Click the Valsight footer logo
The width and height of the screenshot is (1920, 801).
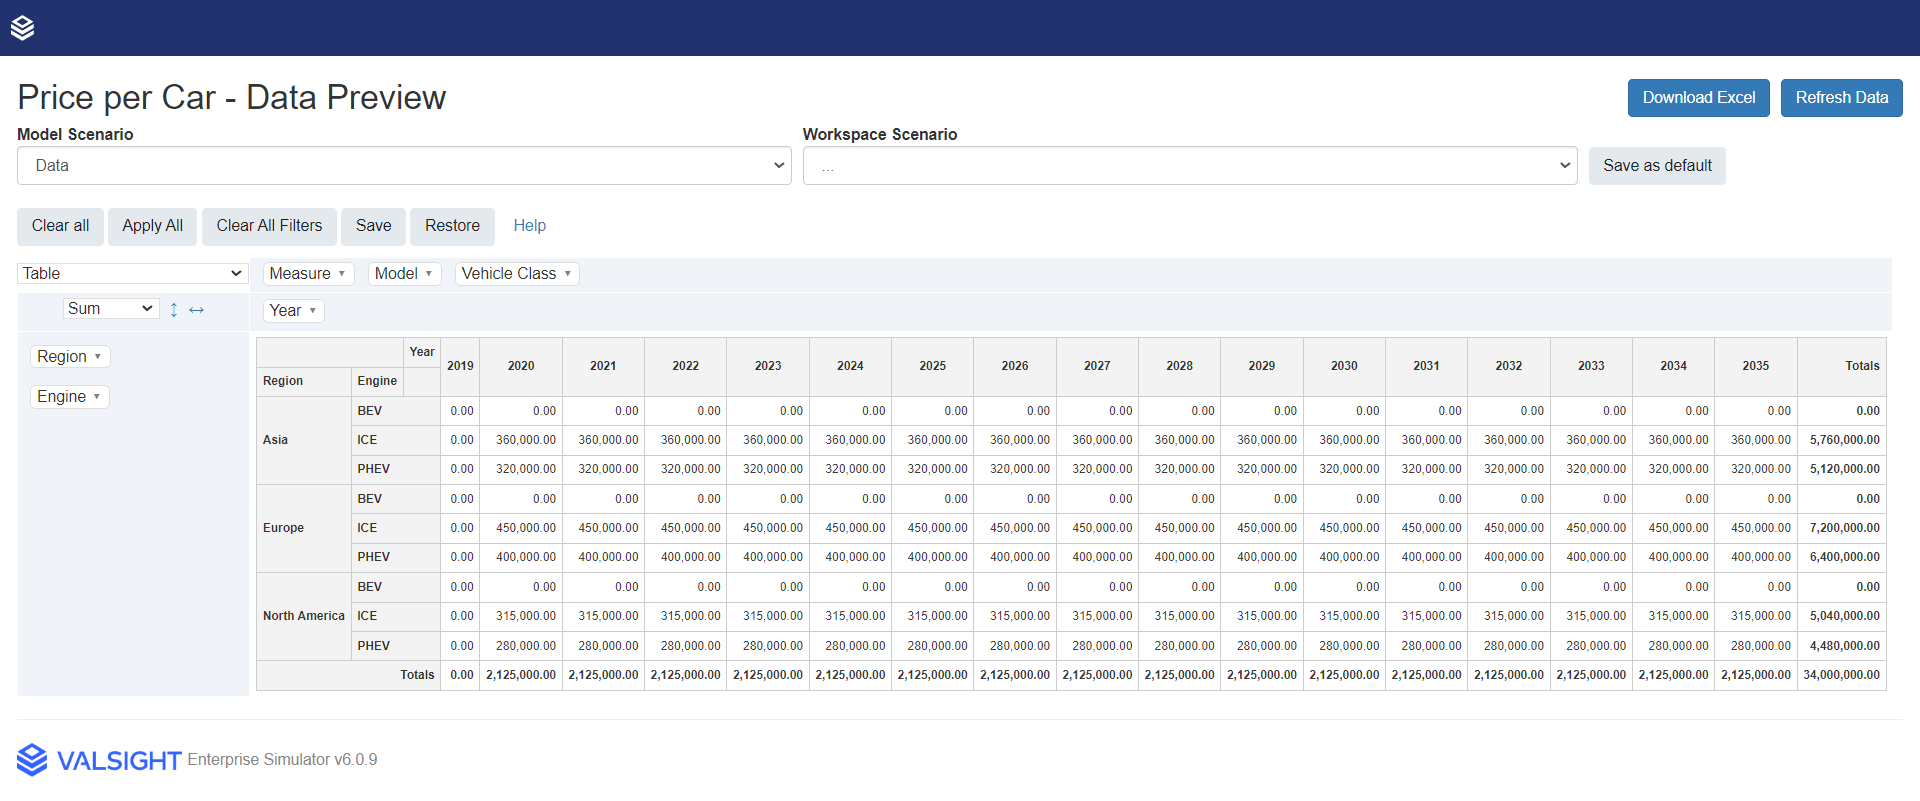(99, 760)
